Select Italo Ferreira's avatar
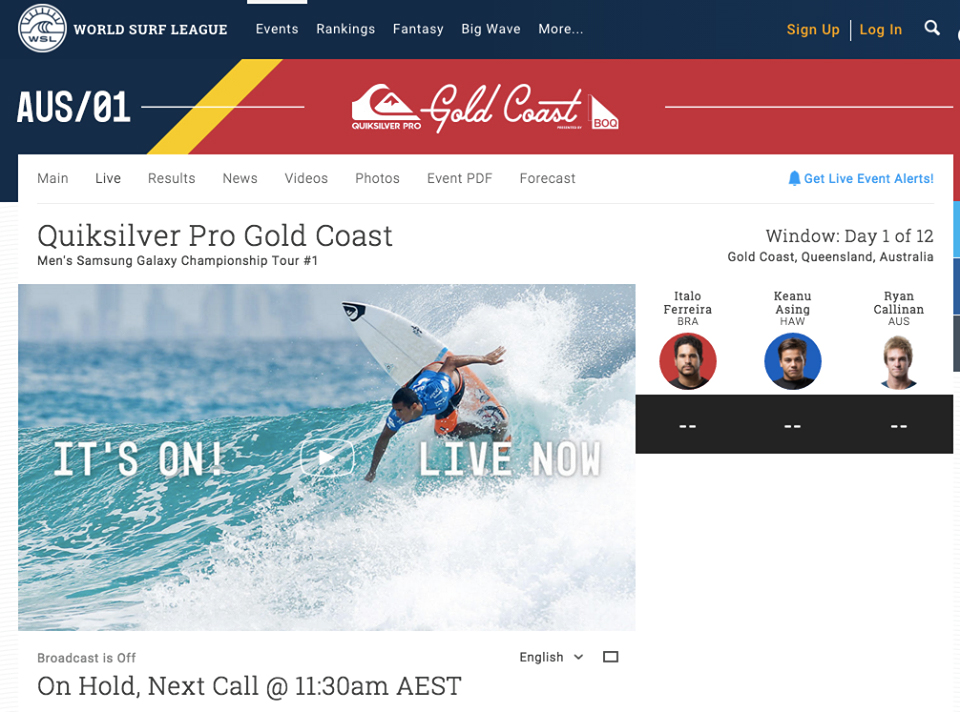Viewport: 960px width, 712px height. click(x=688, y=361)
